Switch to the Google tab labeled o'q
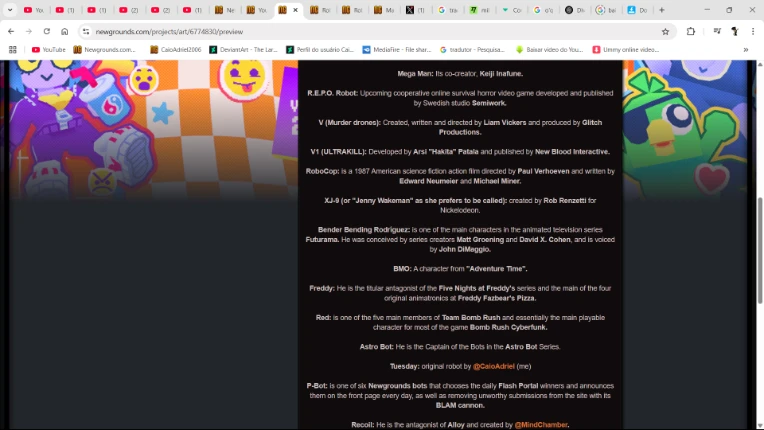This screenshot has height=430, width=764. [x=543, y=10]
